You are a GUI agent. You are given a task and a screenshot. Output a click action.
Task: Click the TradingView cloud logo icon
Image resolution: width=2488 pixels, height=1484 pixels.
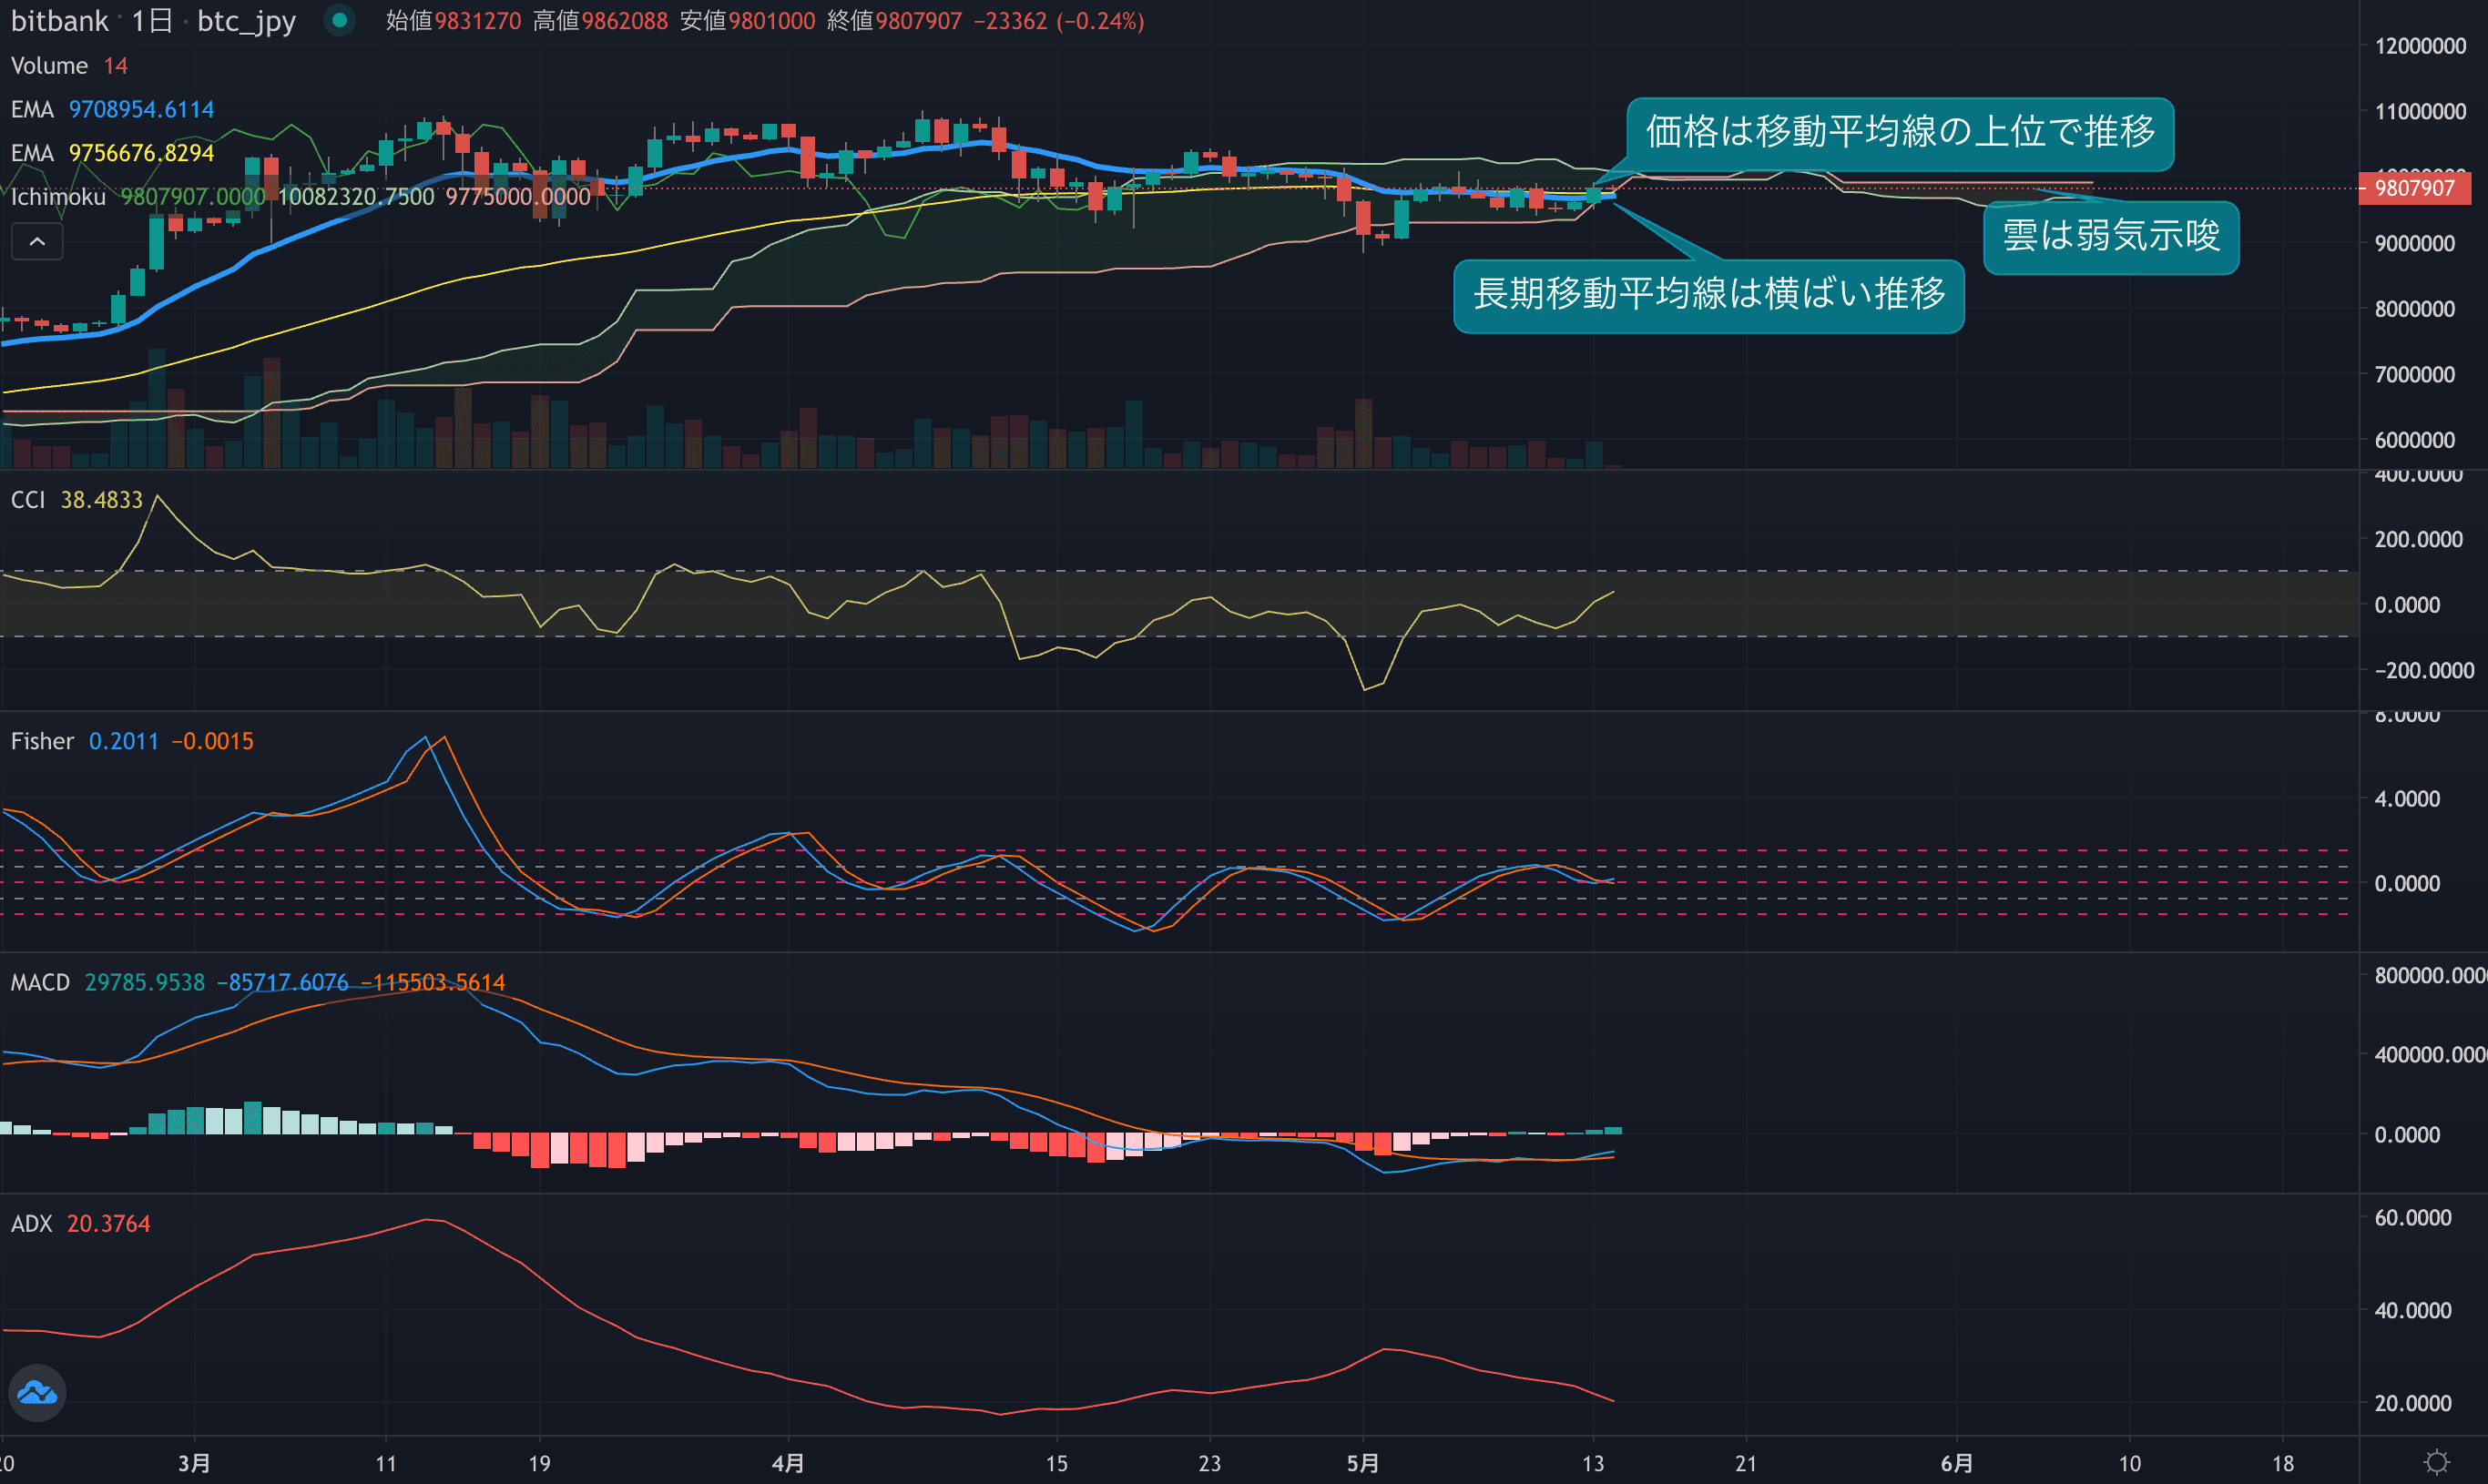pos(37,1392)
